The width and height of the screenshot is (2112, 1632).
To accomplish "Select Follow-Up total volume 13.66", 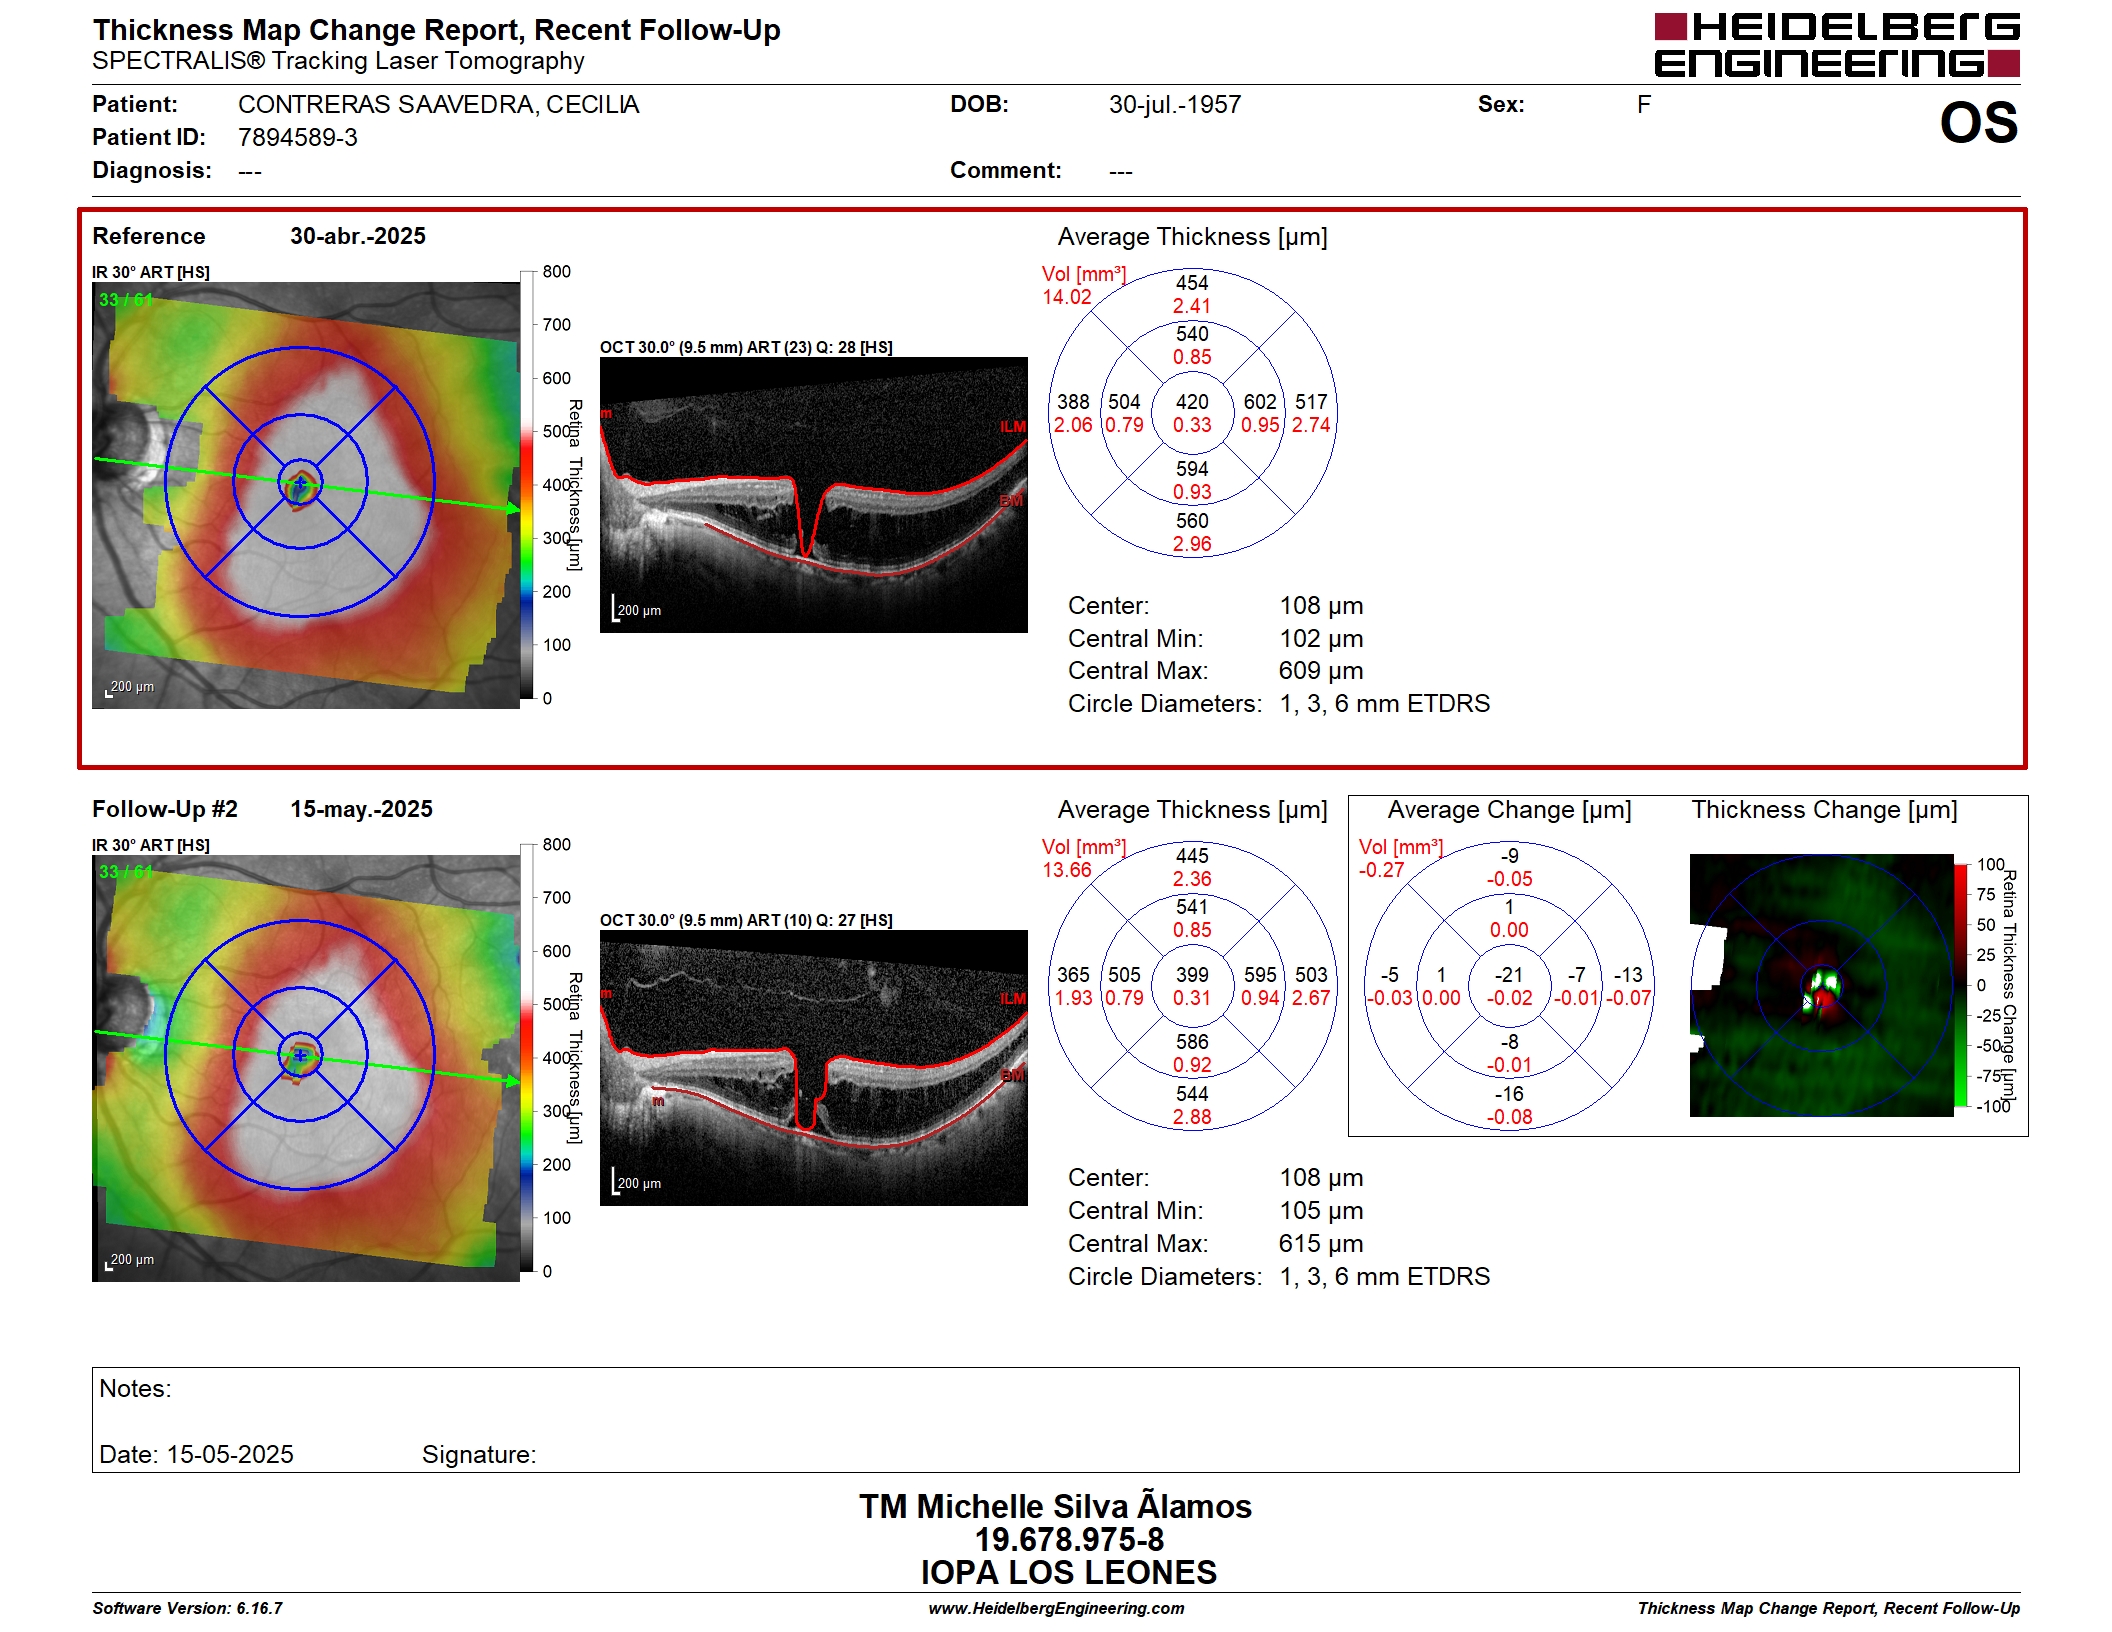I will tap(1066, 870).
